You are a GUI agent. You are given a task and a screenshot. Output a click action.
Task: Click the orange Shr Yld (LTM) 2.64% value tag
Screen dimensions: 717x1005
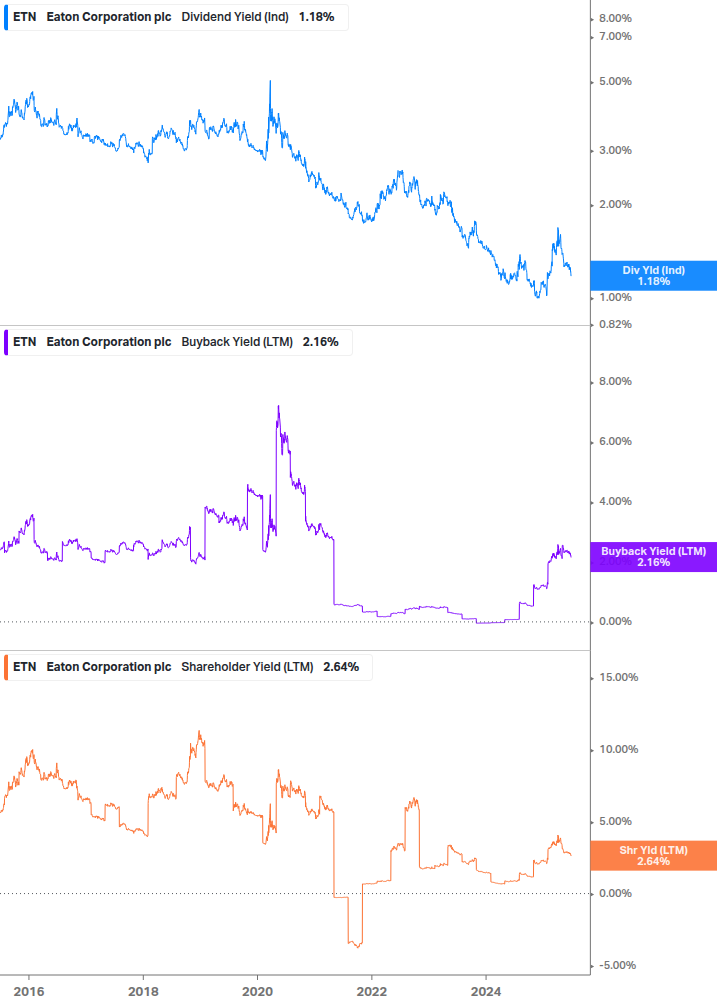pyautogui.click(x=654, y=856)
